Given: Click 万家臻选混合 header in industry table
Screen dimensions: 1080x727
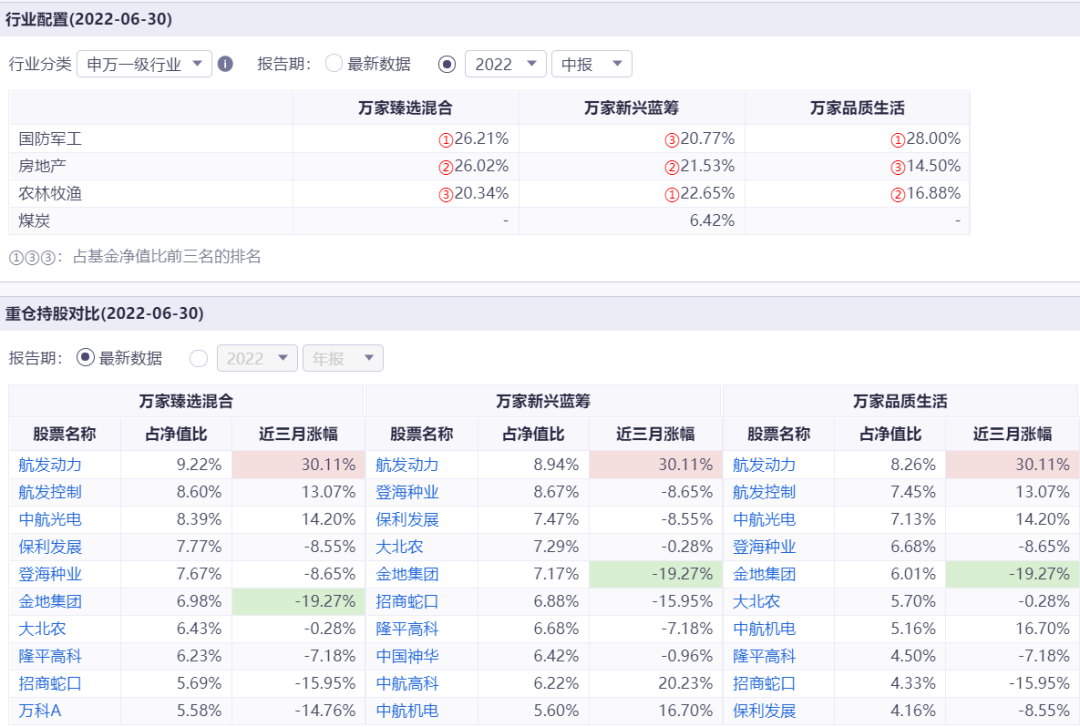Looking at the screenshot, I should (x=406, y=108).
